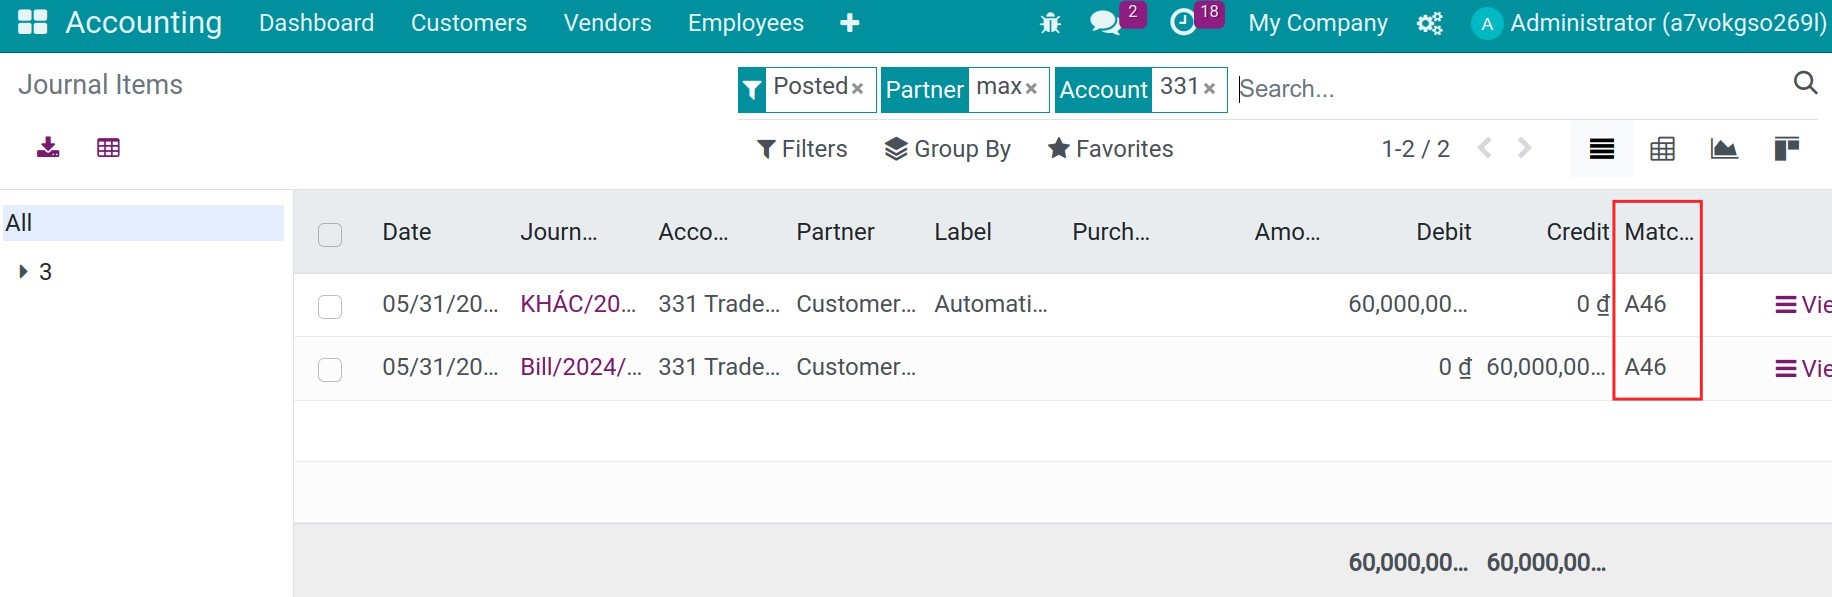Screen dimensions: 1832x597
Task: Select All in the sidebar
Action: (x=142, y=223)
